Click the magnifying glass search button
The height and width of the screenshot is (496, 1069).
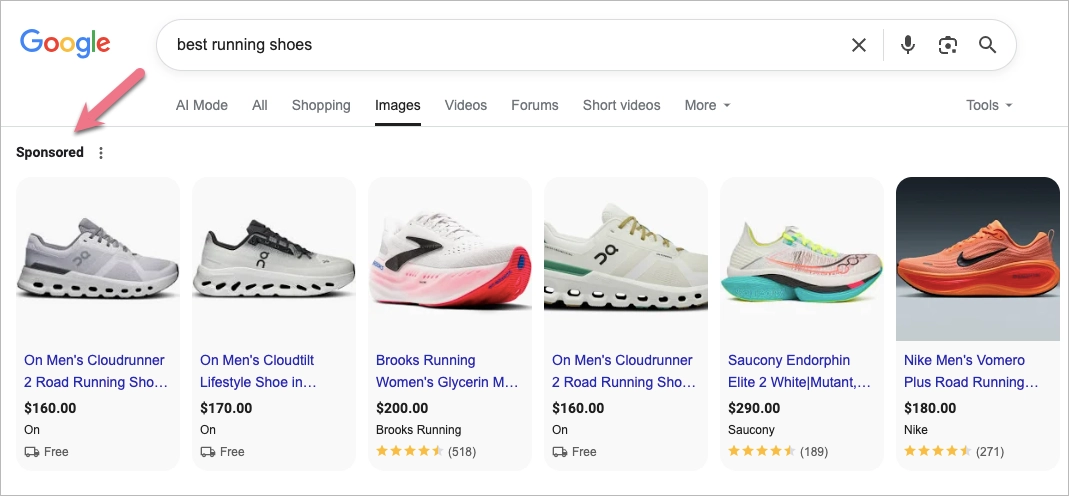point(988,45)
